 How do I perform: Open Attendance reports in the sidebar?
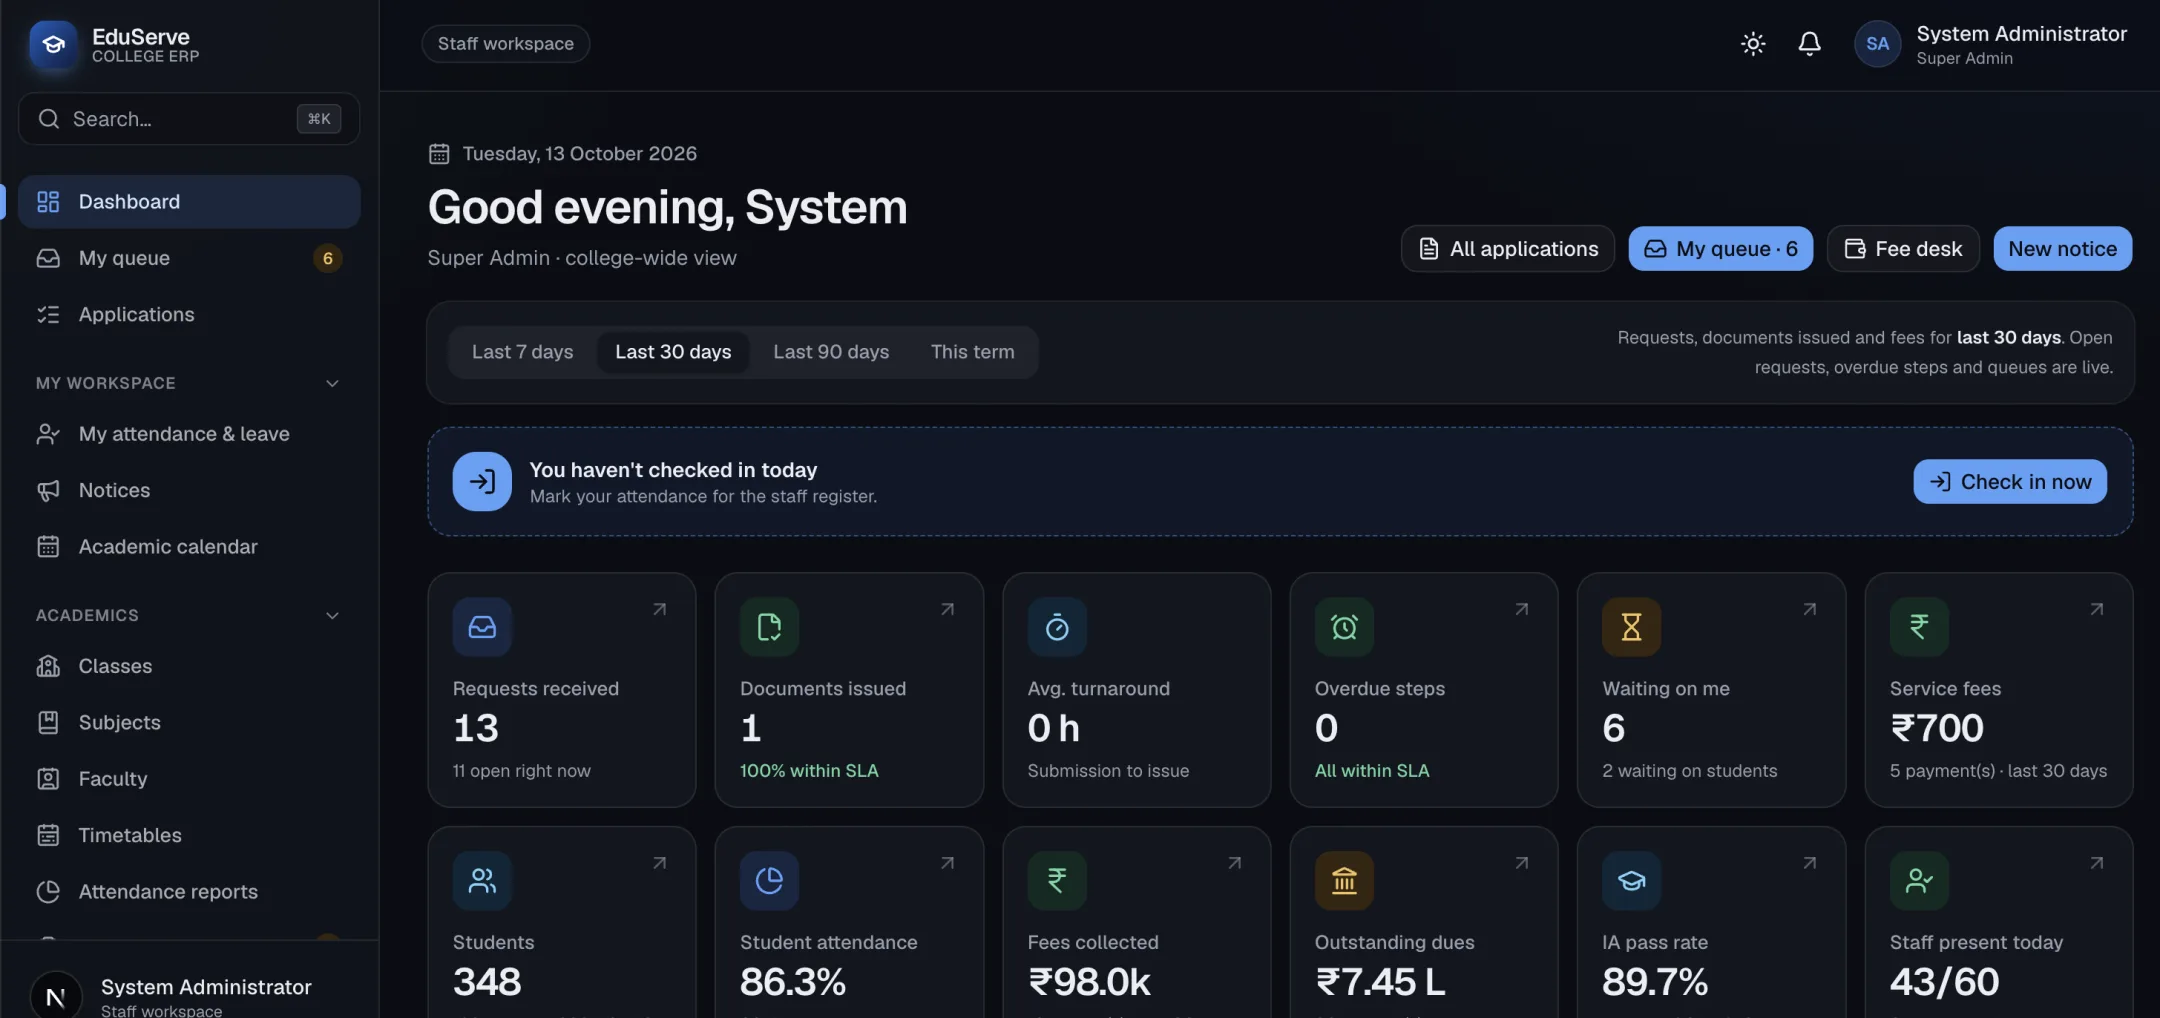point(189,892)
